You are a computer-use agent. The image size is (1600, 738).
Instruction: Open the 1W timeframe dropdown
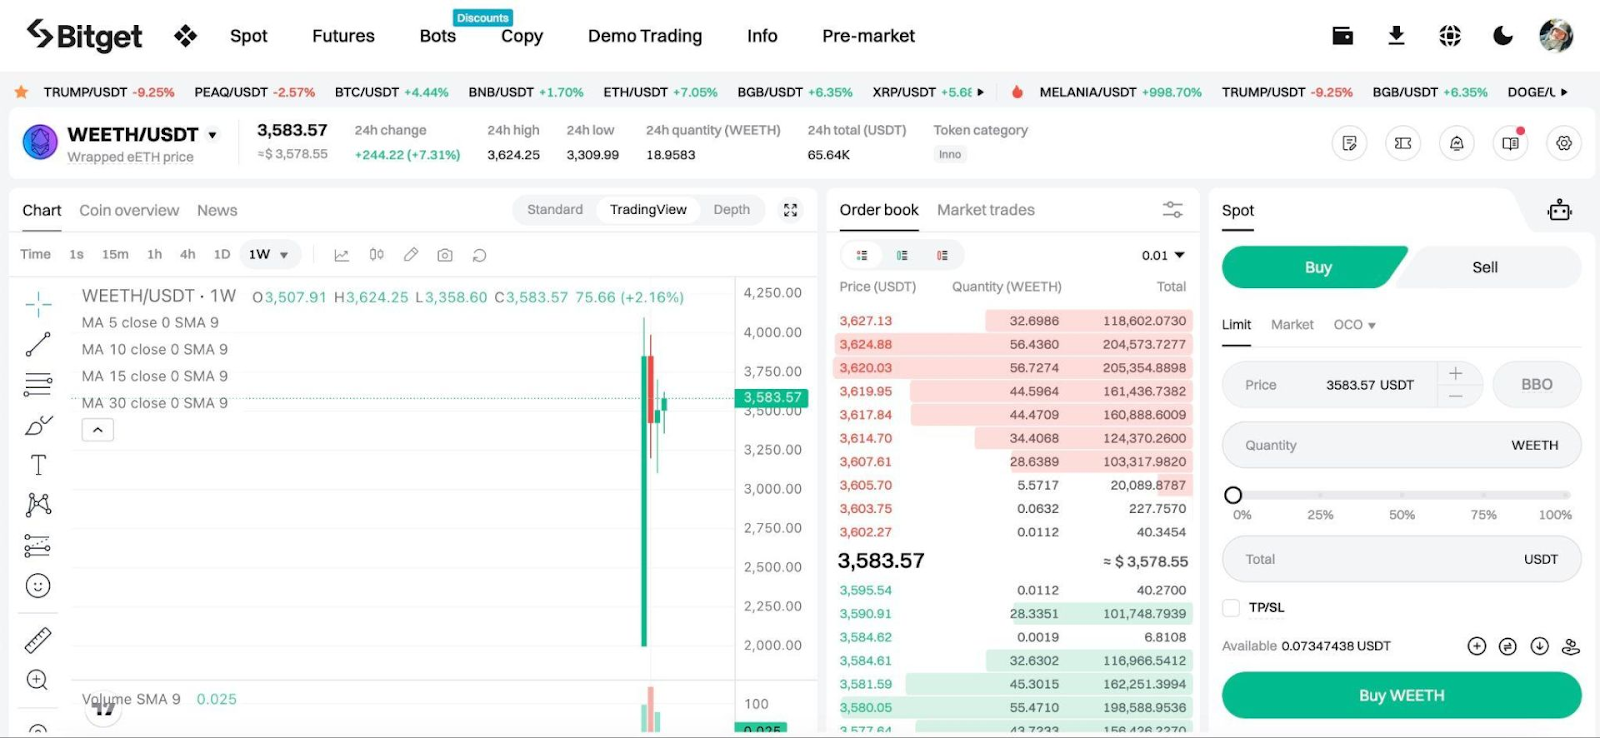coord(269,255)
